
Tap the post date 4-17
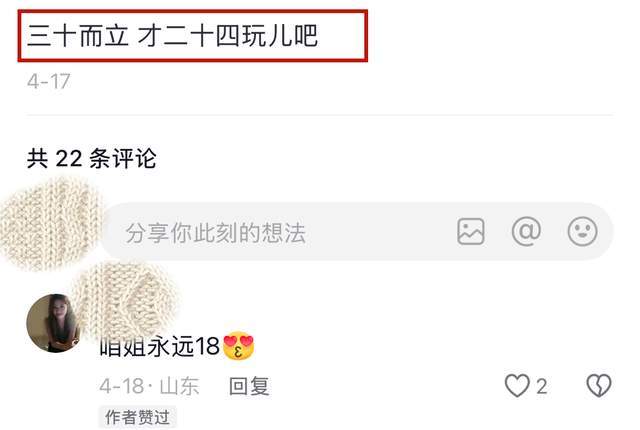click(x=49, y=81)
